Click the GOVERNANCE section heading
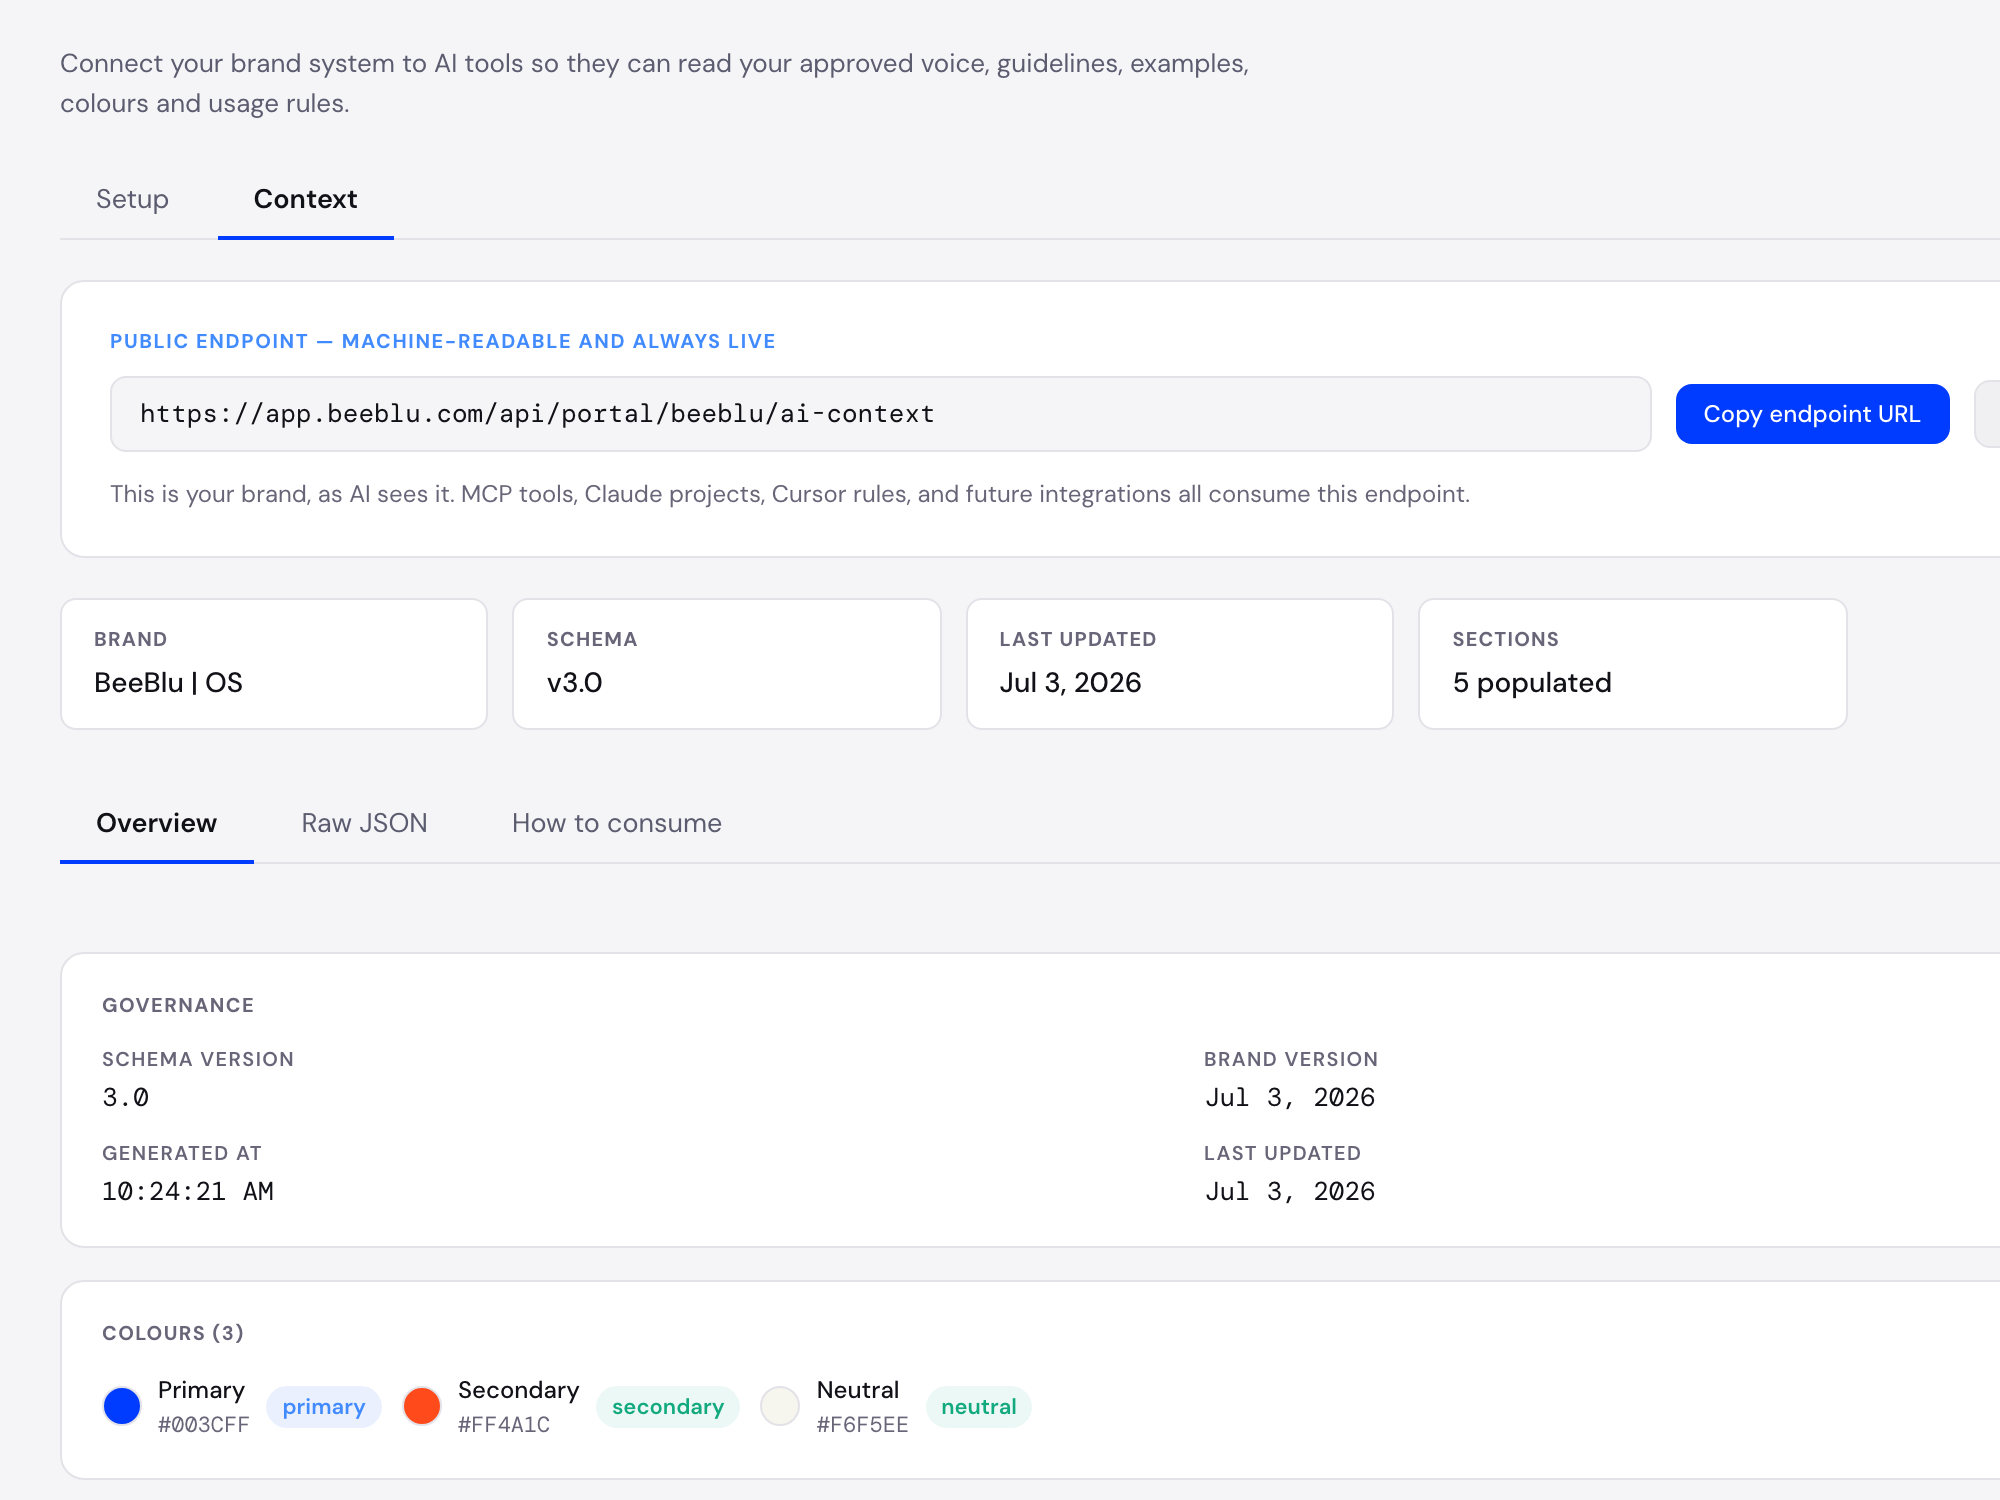This screenshot has width=2000, height=1500. click(x=178, y=1005)
